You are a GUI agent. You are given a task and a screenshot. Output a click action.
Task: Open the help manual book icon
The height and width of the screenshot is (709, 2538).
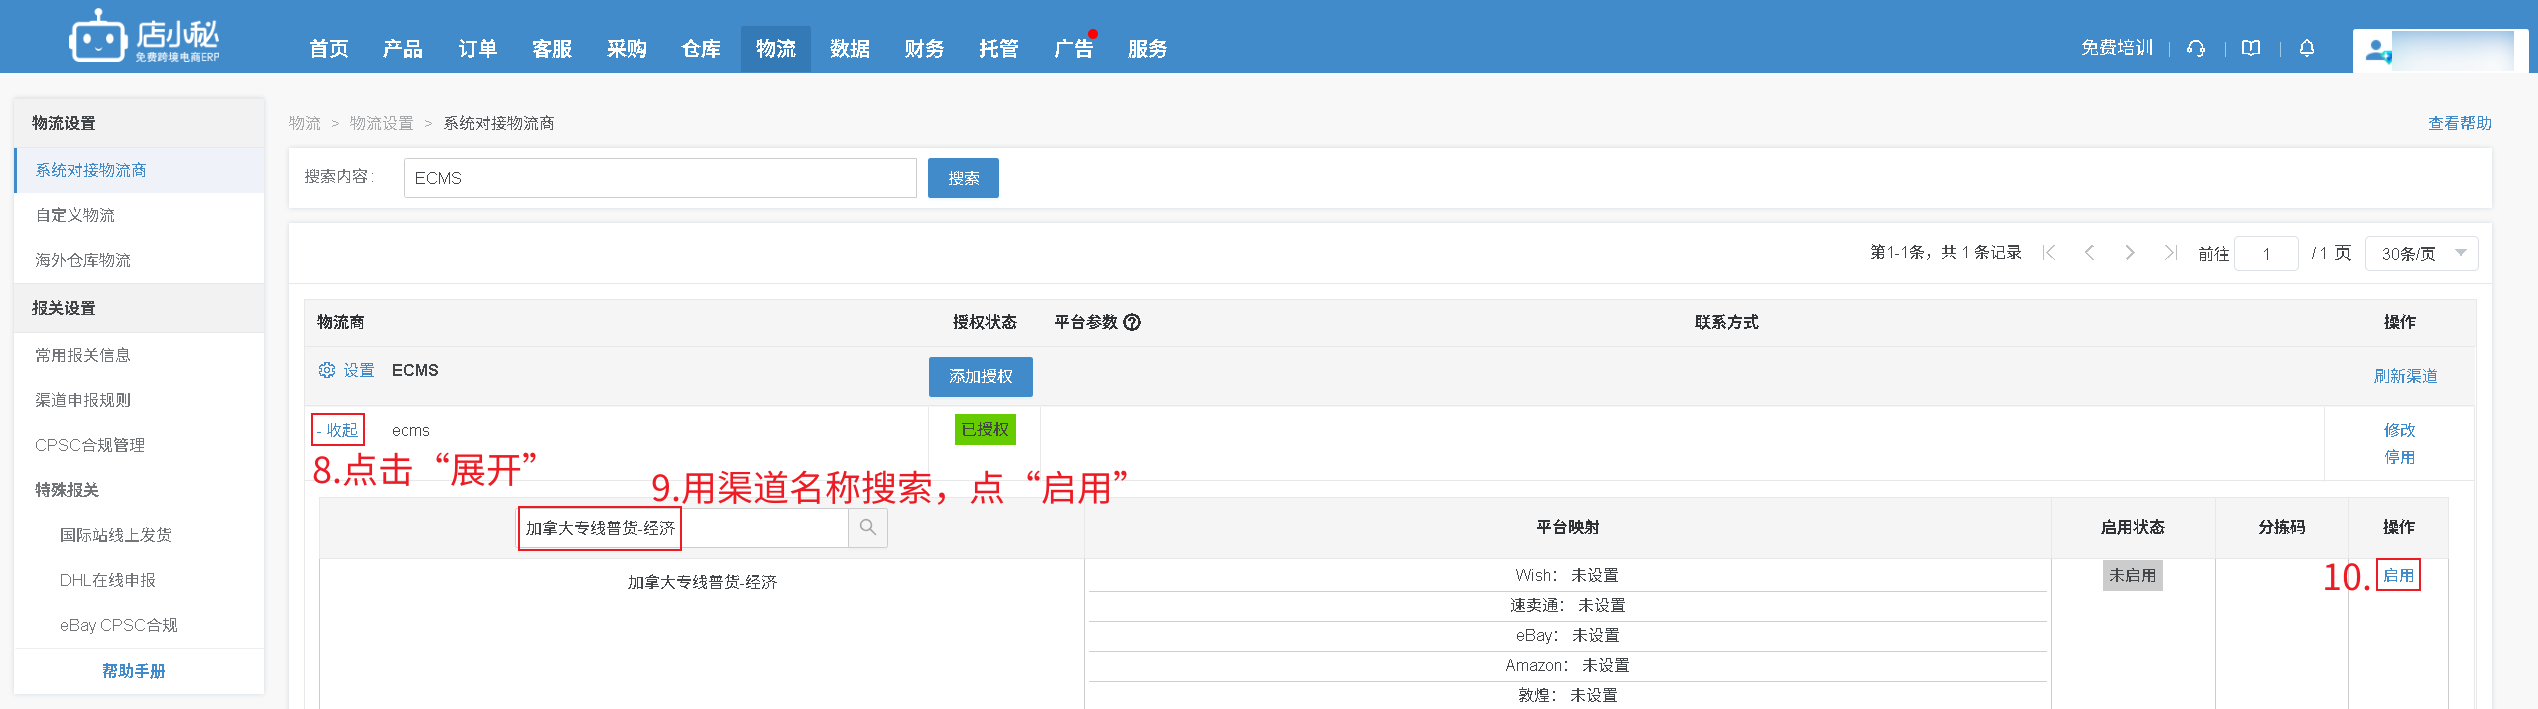(2251, 48)
